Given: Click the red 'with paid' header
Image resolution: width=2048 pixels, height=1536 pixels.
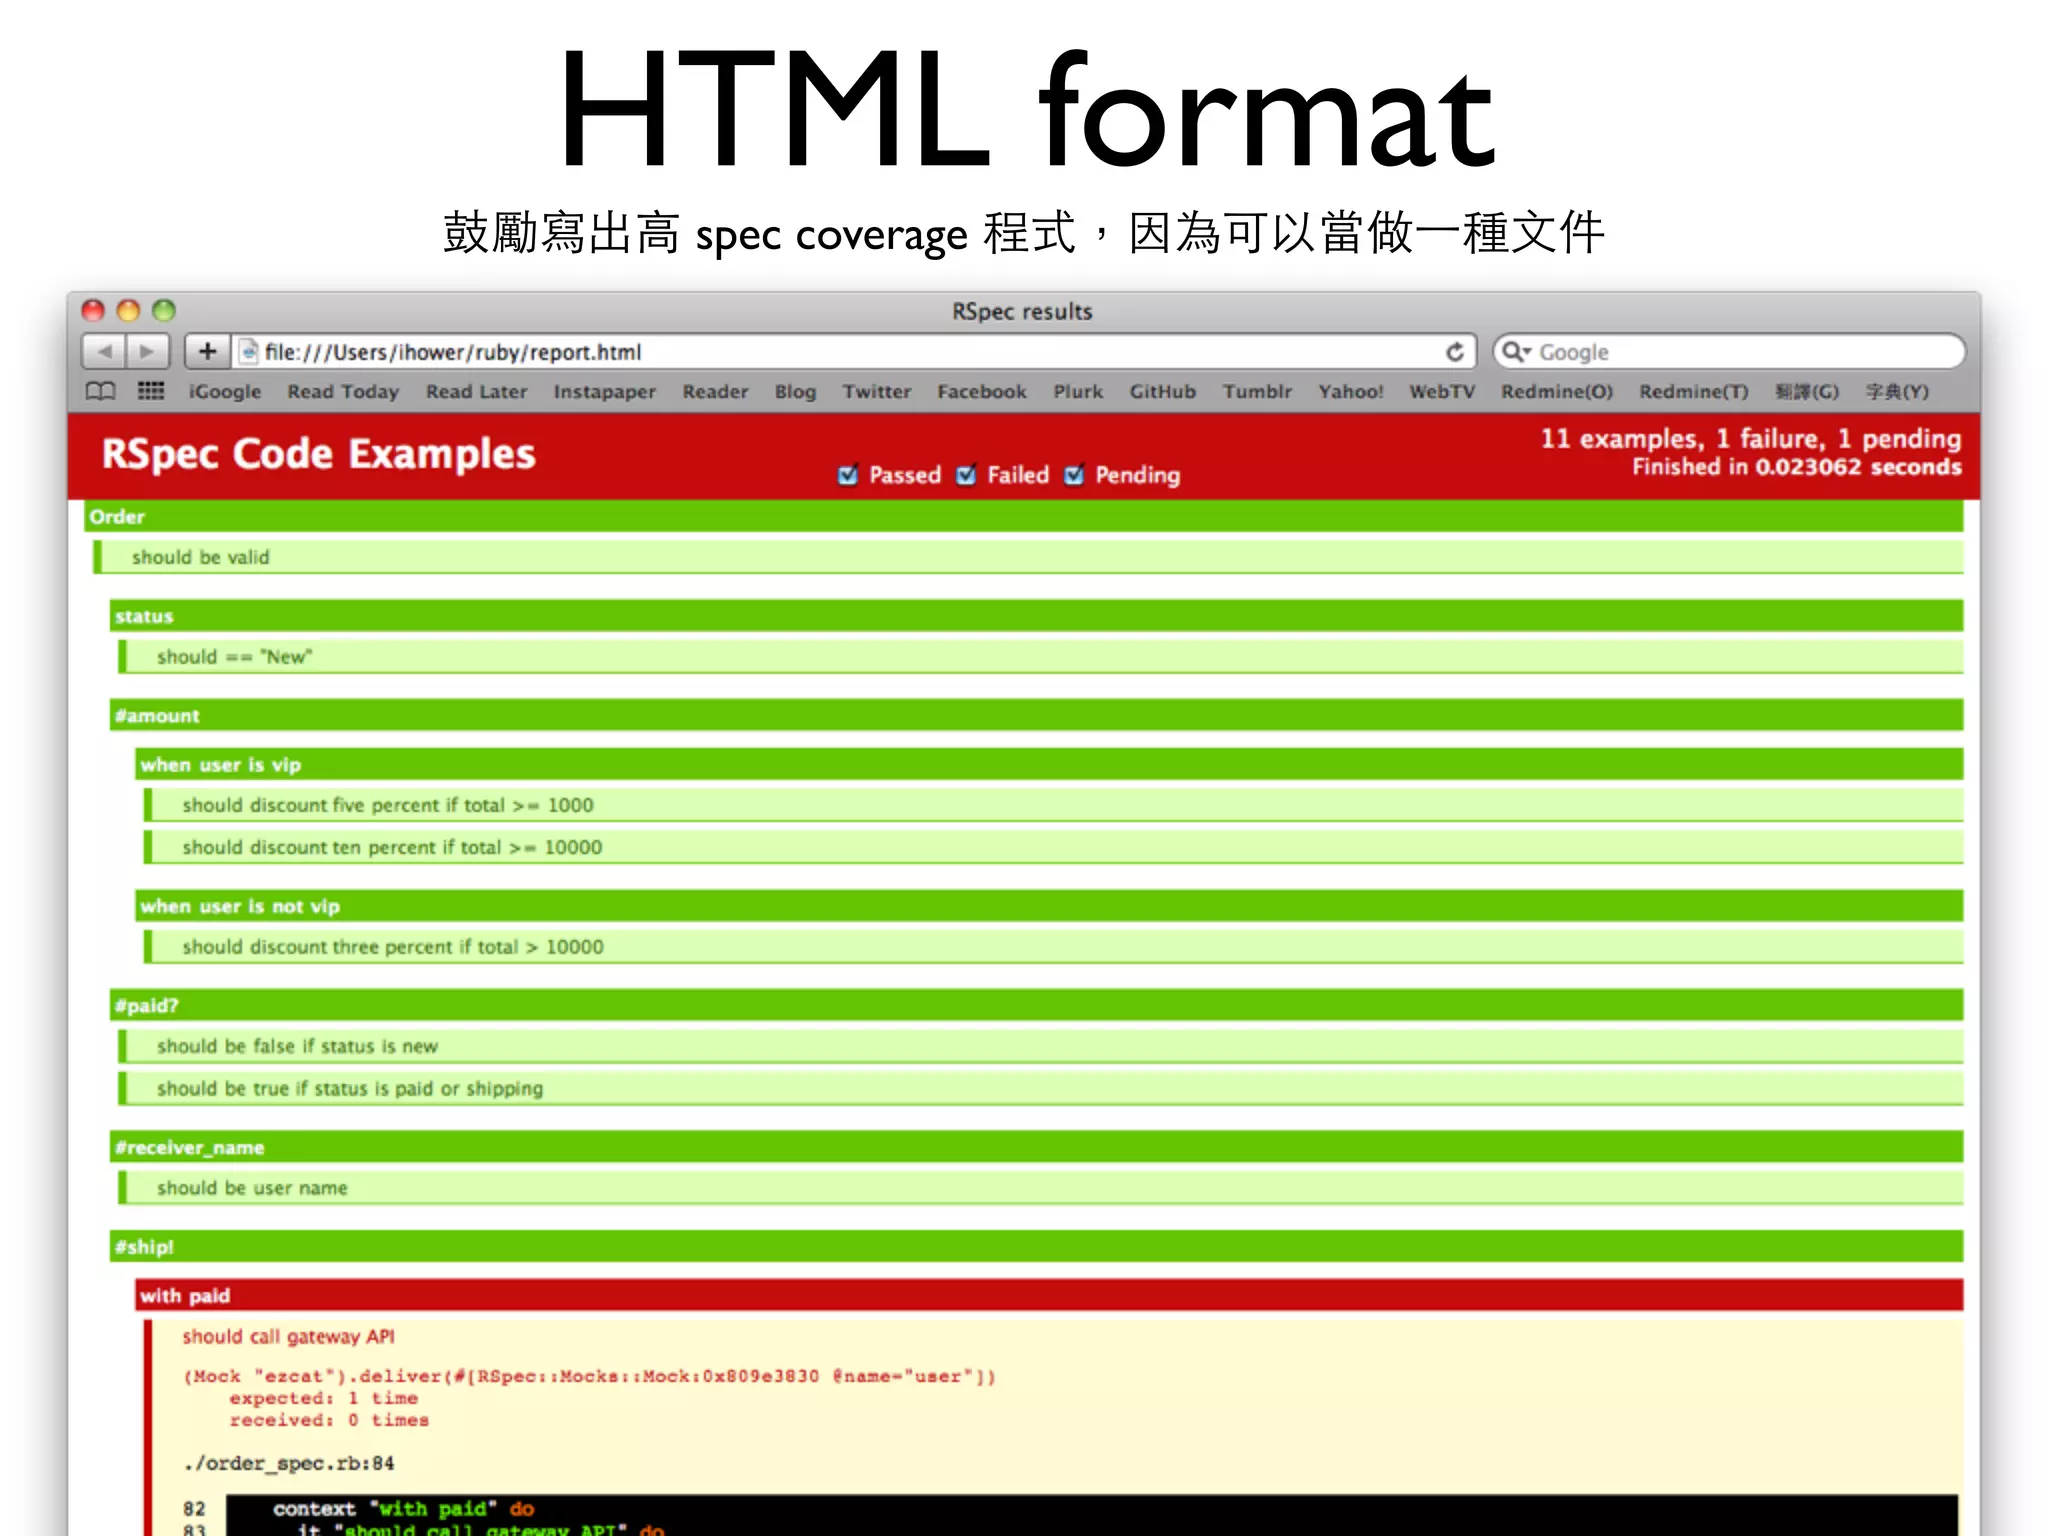Looking at the screenshot, I should [1049, 1295].
